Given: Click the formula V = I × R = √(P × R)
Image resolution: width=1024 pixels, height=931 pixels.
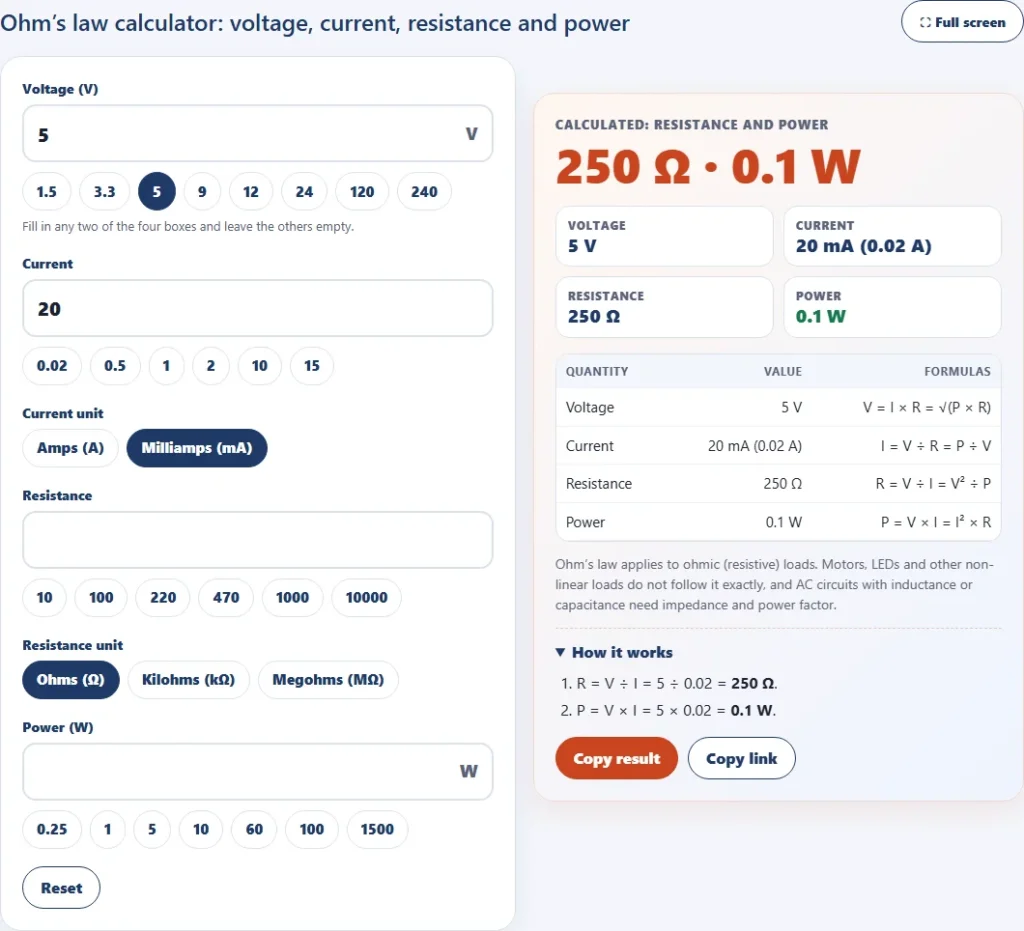Looking at the screenshot, I should tap(927, 407).
